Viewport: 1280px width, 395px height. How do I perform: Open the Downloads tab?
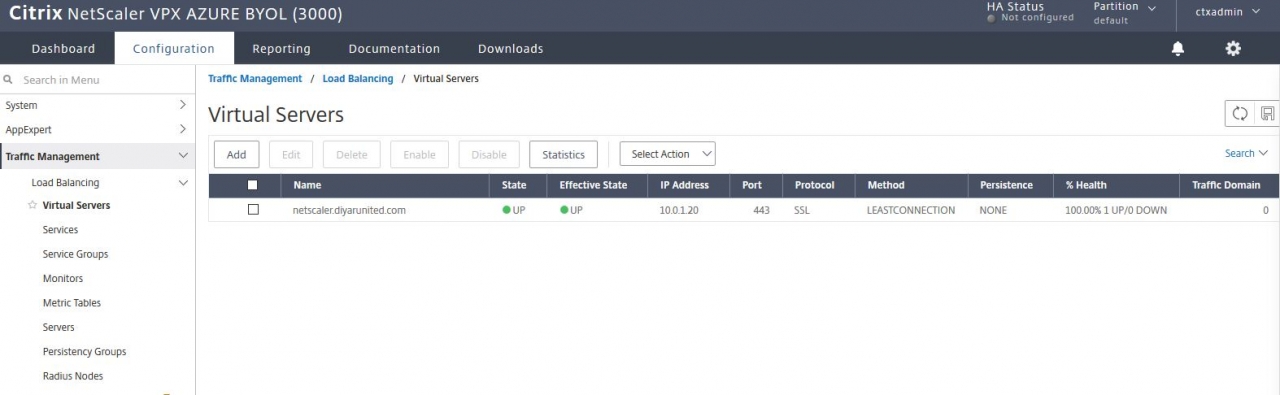pyautogui.click(x=510, y=48)
